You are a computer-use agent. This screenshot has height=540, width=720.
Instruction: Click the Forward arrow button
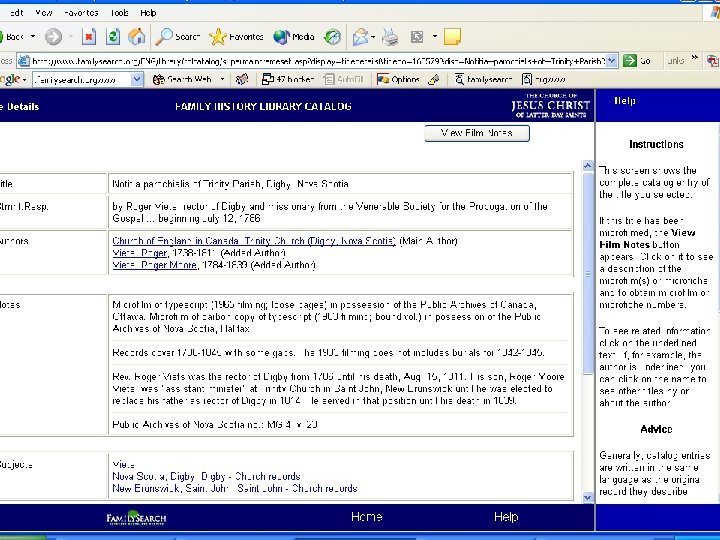[53, 37]
